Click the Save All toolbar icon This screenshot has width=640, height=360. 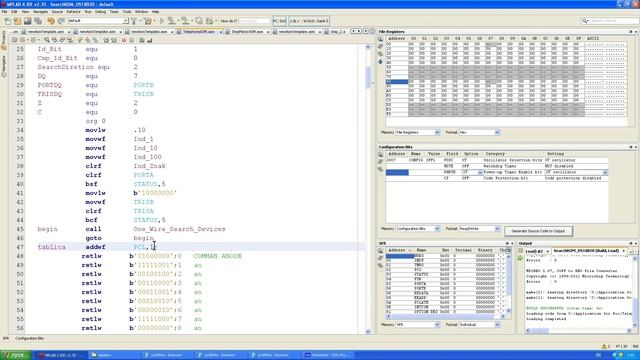click(38, 21)
